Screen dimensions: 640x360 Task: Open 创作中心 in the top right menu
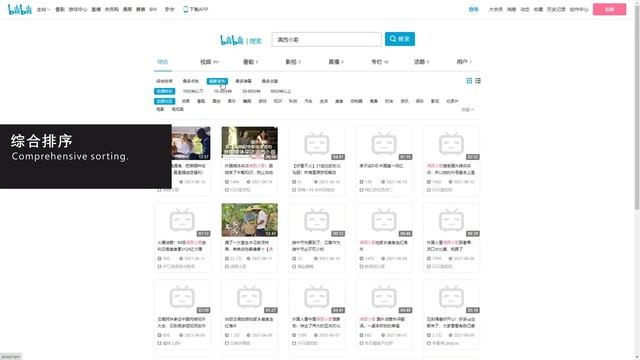(579, 9)
